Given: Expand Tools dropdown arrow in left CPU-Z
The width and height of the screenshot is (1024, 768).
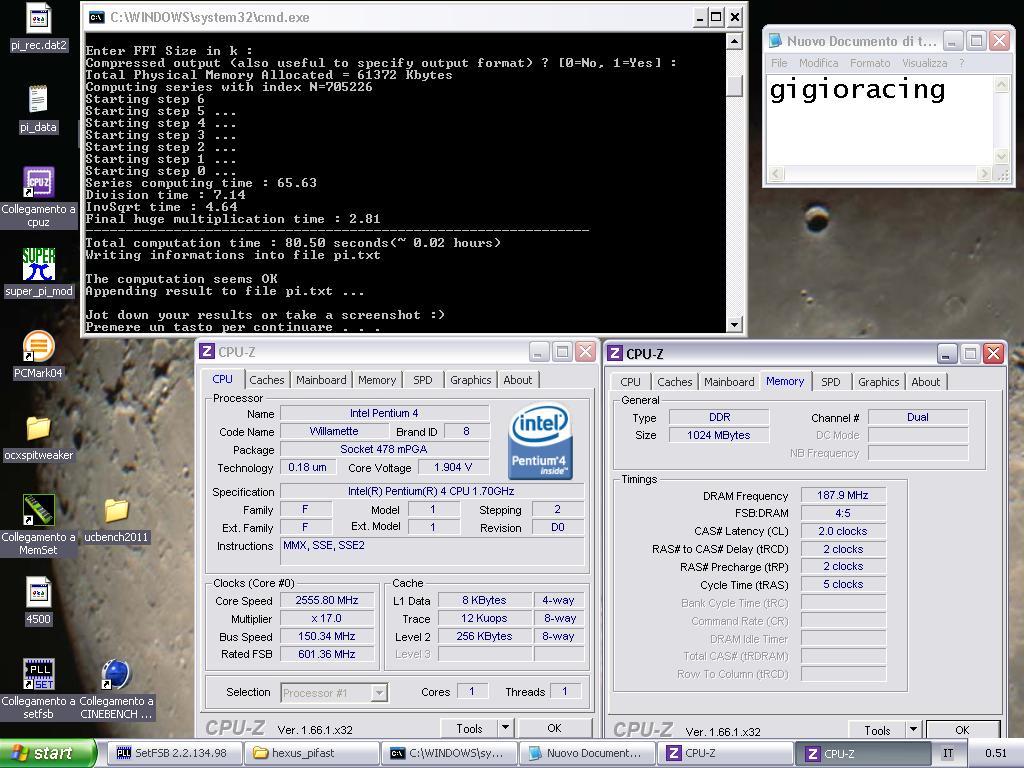Looking at the screenshot, I should (x=505, y=728).
